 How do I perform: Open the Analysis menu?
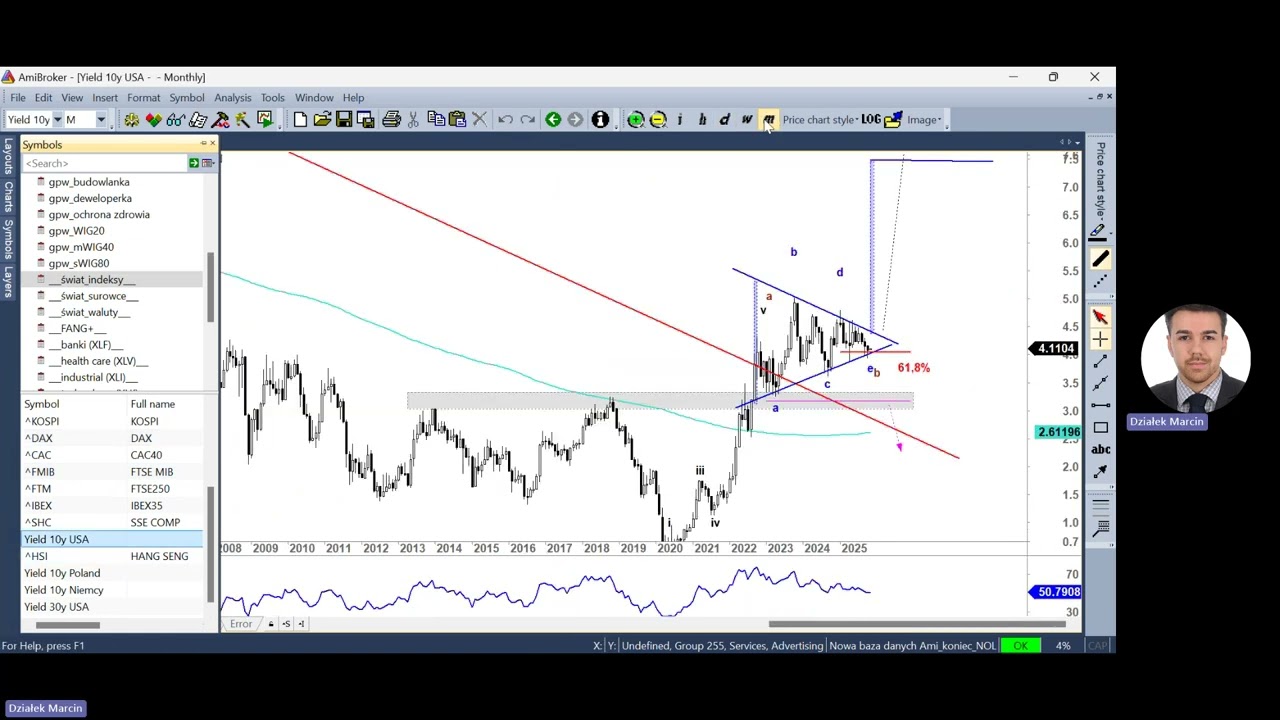click(232, 98)
